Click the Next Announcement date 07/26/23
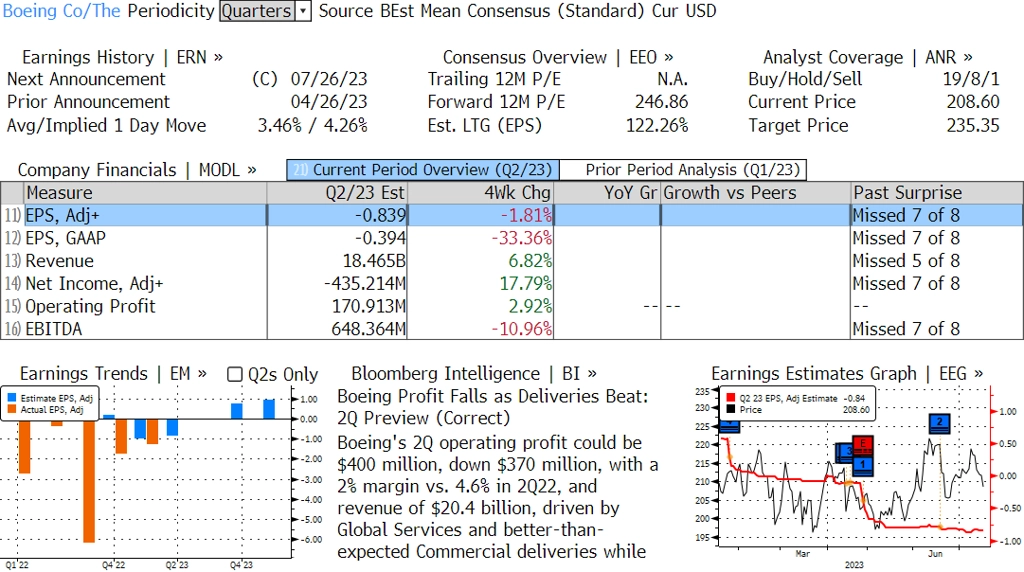This screenshot has height=572, width=1024. point(329,79)
